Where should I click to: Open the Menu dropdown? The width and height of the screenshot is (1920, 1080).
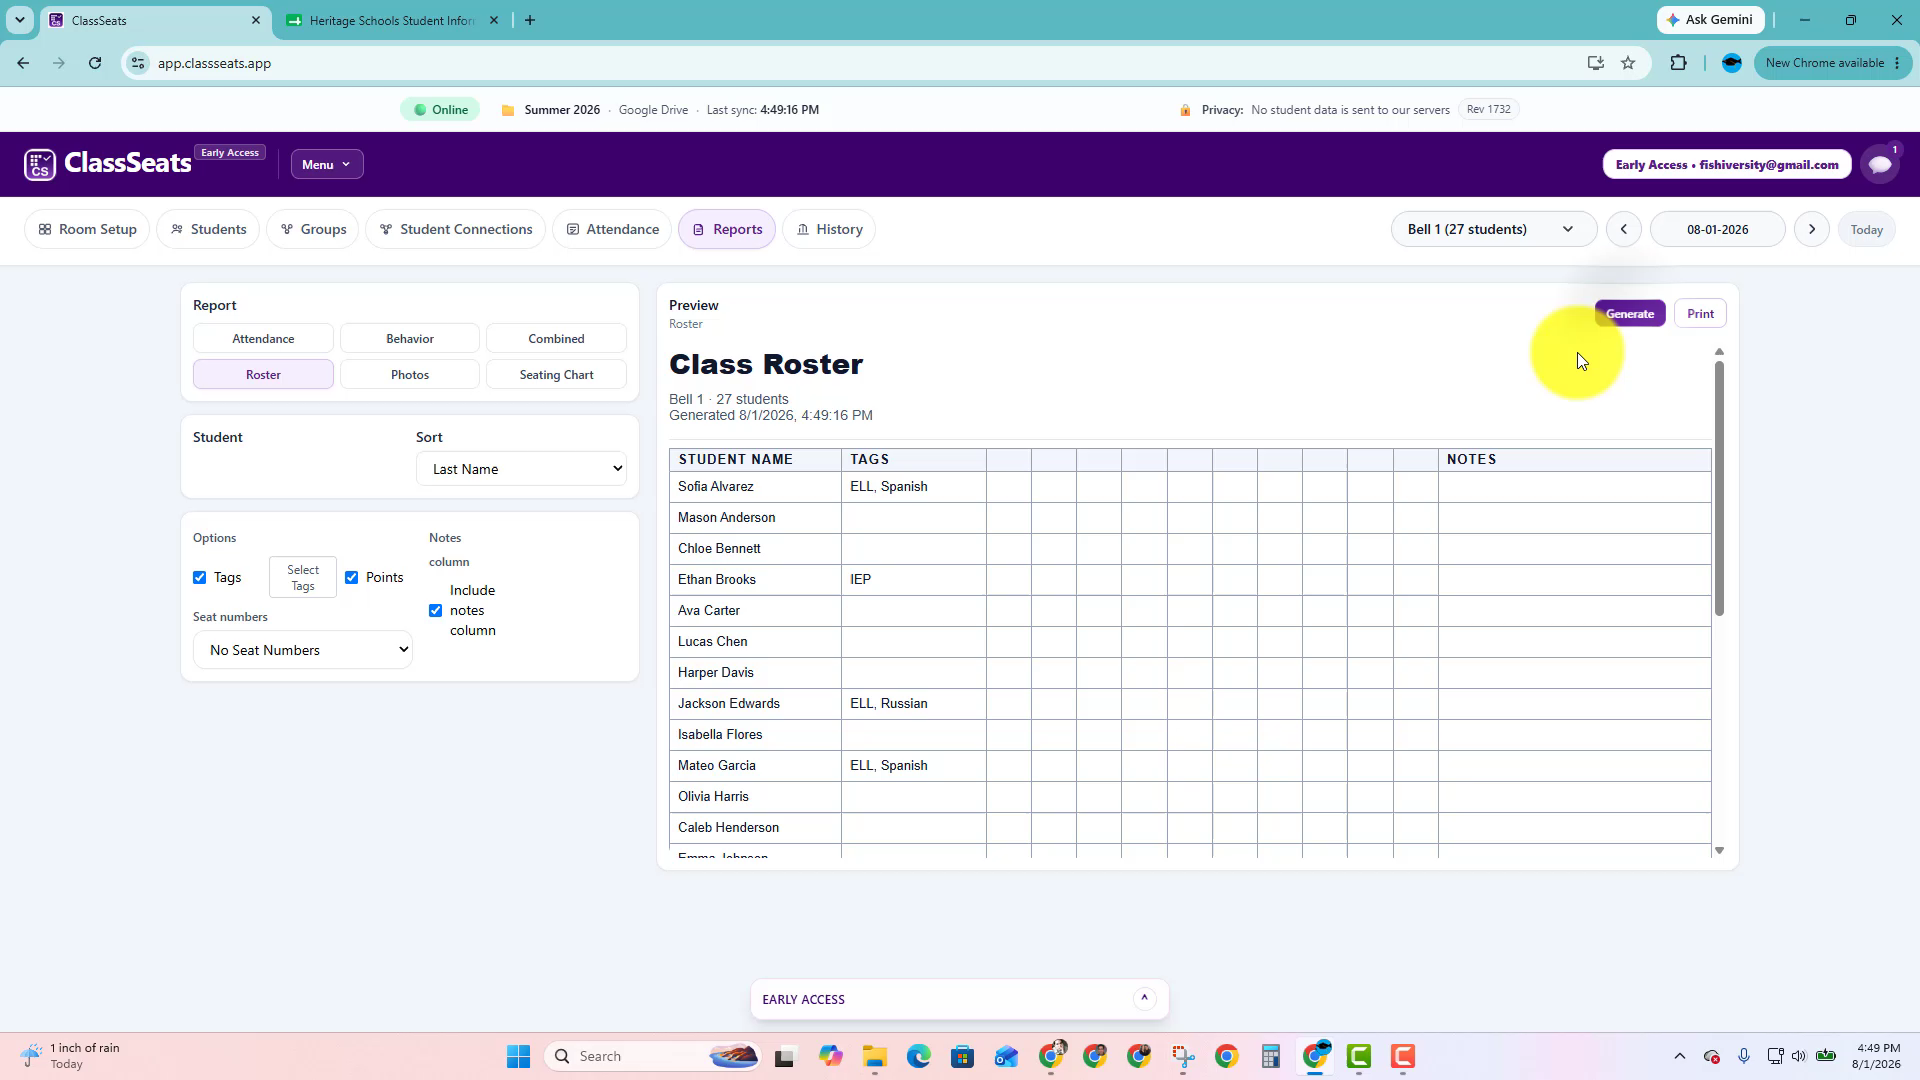(x=327, y=164)
